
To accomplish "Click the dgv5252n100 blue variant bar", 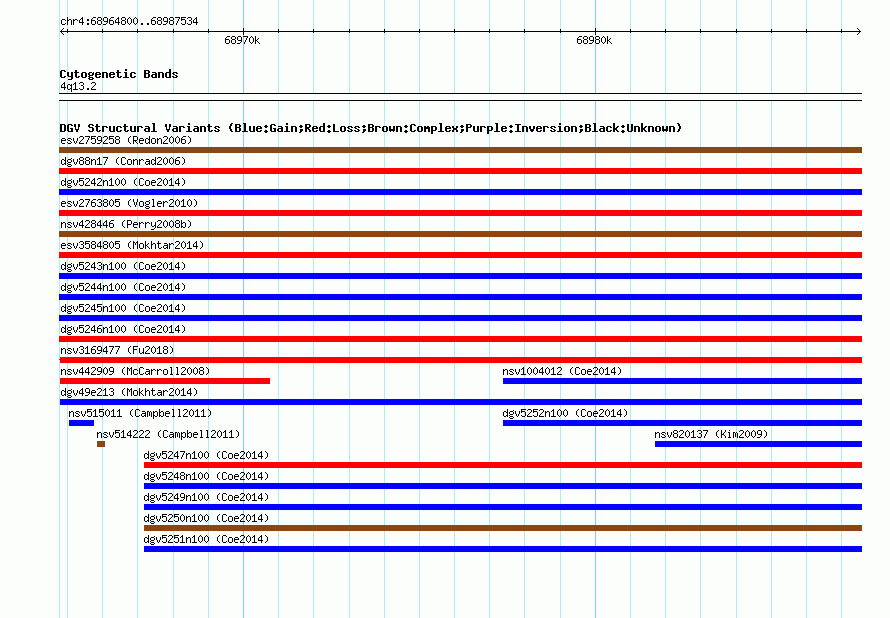I will click(682, 423).
